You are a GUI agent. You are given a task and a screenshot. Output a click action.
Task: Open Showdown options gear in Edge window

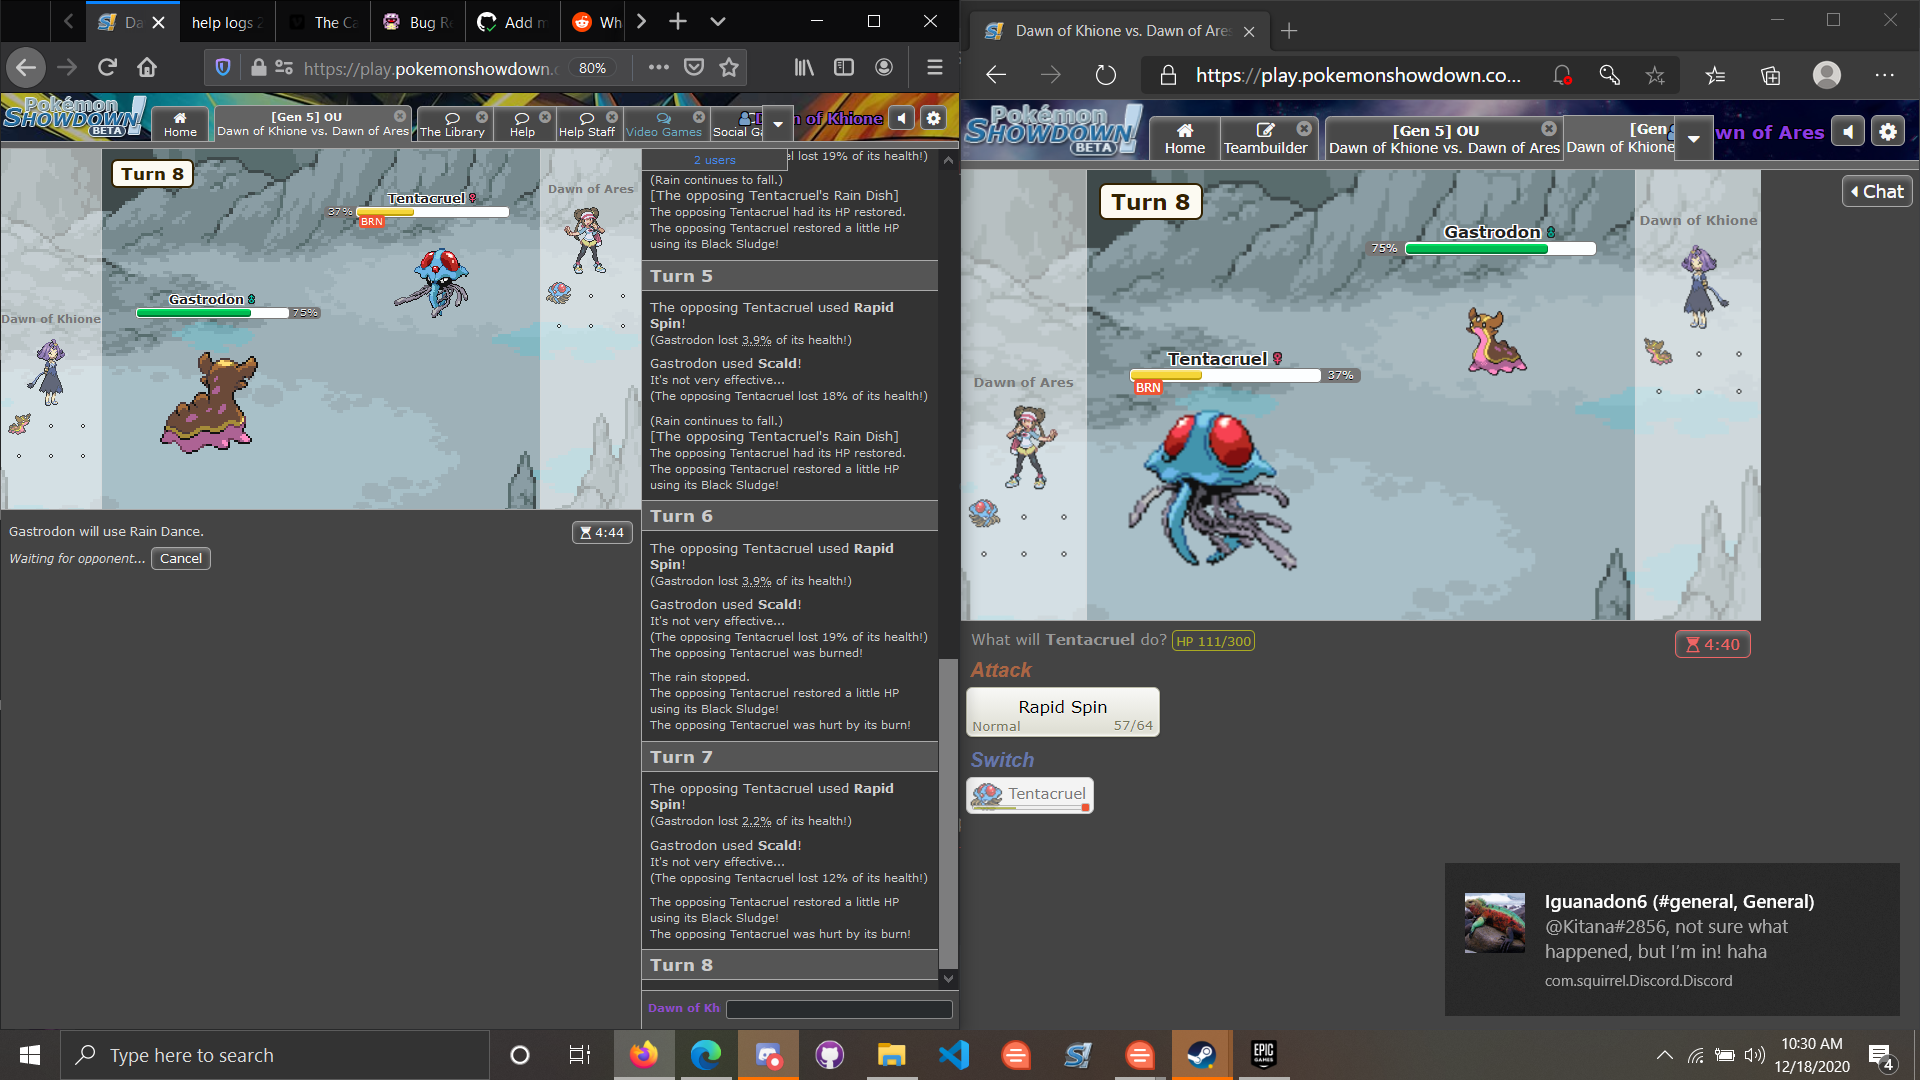tap(1888, 132)
